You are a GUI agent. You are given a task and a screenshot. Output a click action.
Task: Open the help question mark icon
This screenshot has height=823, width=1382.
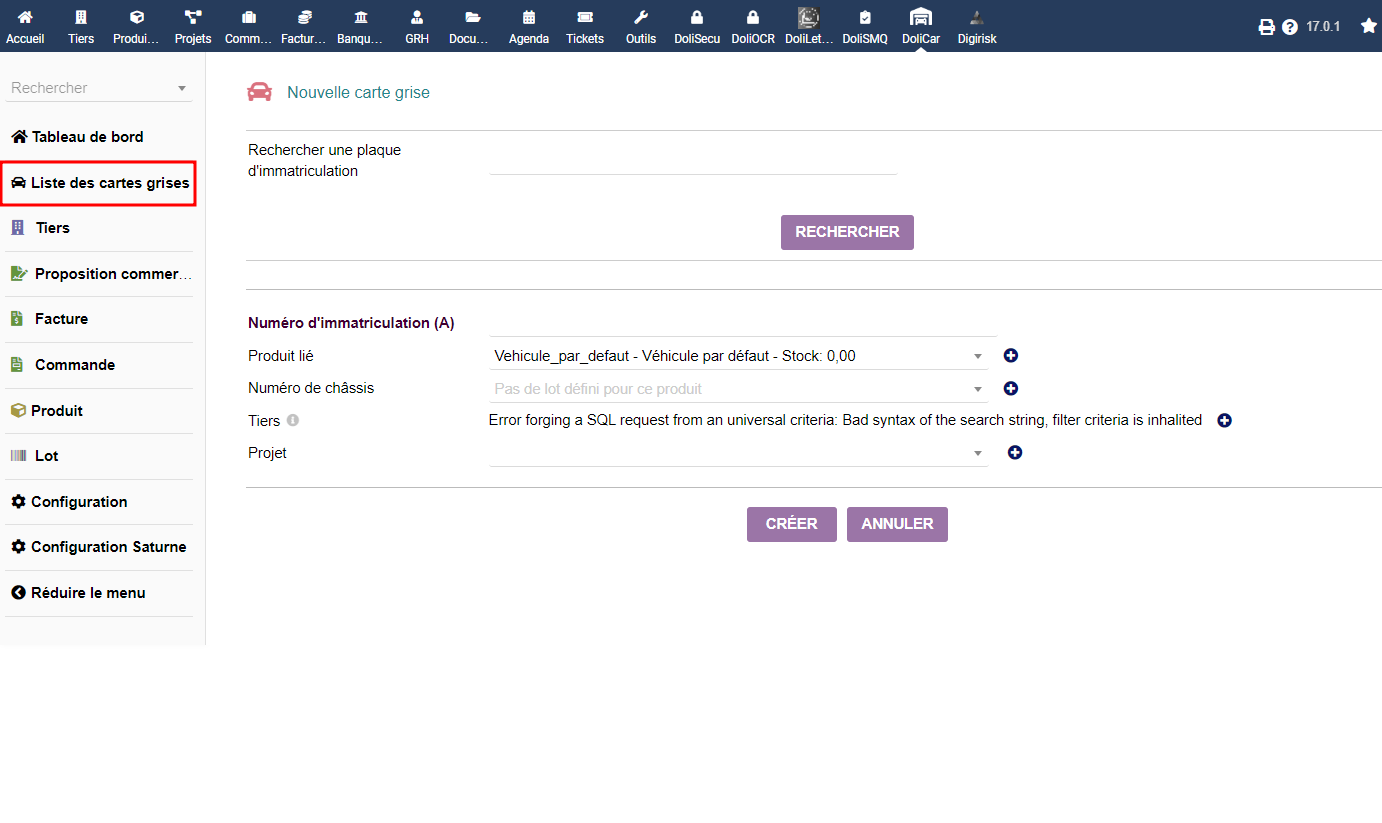coord(1289,27)
